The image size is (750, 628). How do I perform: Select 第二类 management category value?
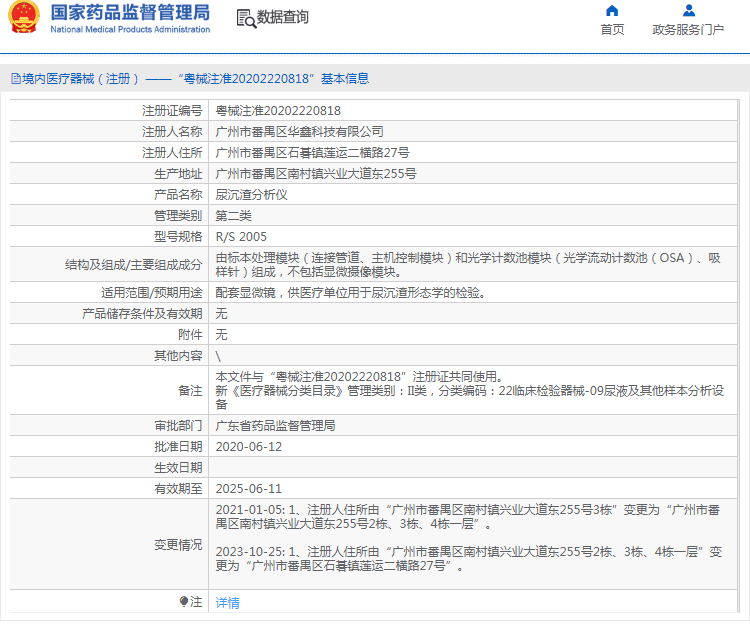[233, 216]
